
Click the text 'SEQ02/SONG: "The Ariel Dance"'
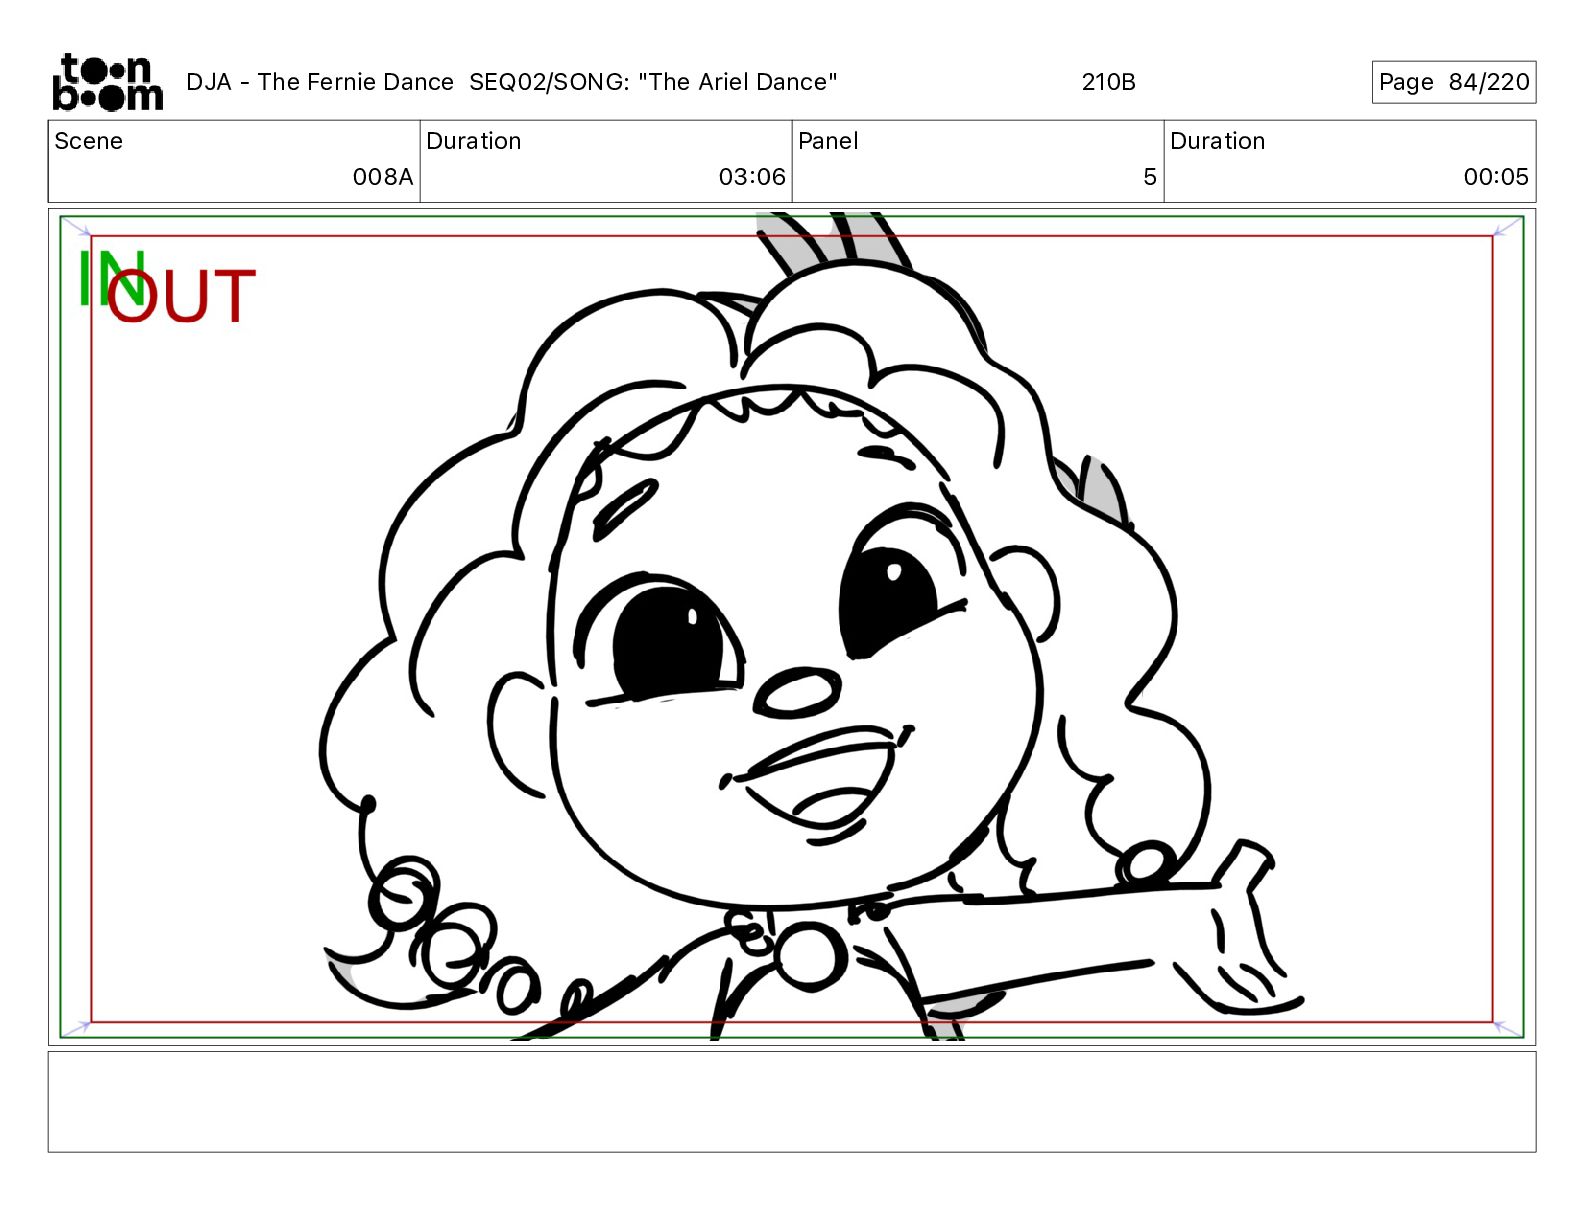653,82
